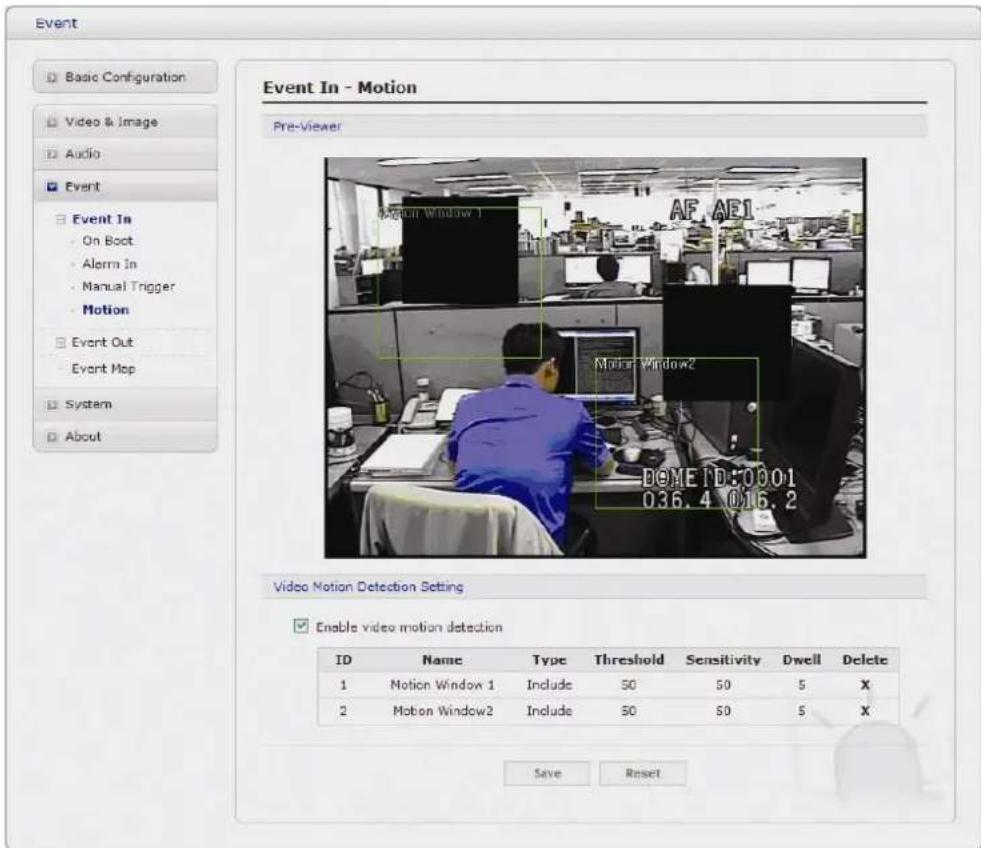Delete Motion Window 1 with its X
Screen dimensions: 981x848
pyautogui.click(x=865, y=685)
